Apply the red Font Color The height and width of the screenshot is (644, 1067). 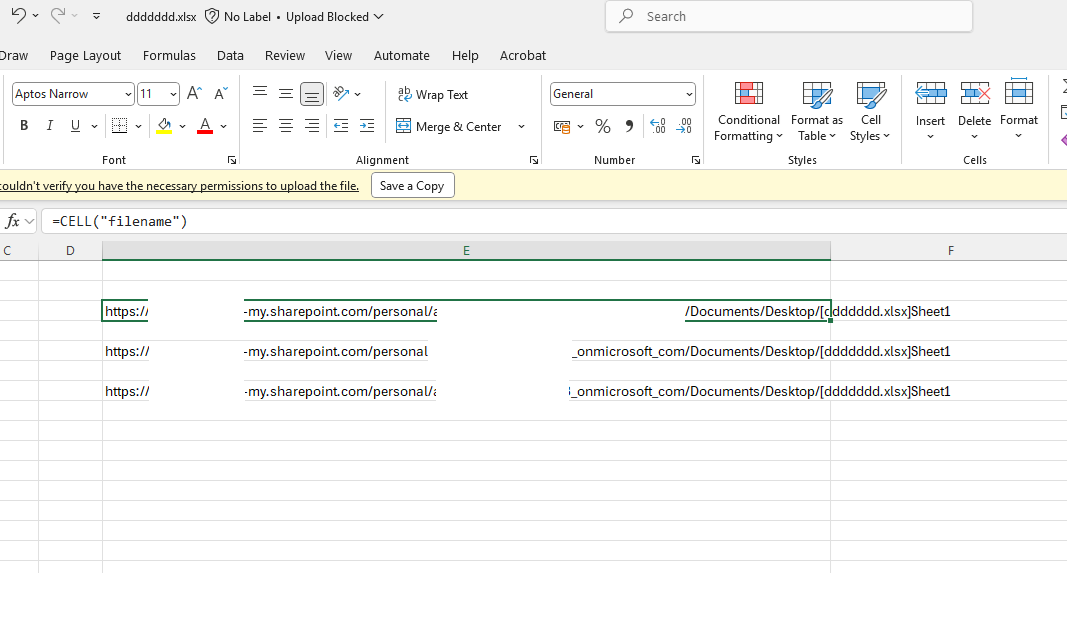205,125
